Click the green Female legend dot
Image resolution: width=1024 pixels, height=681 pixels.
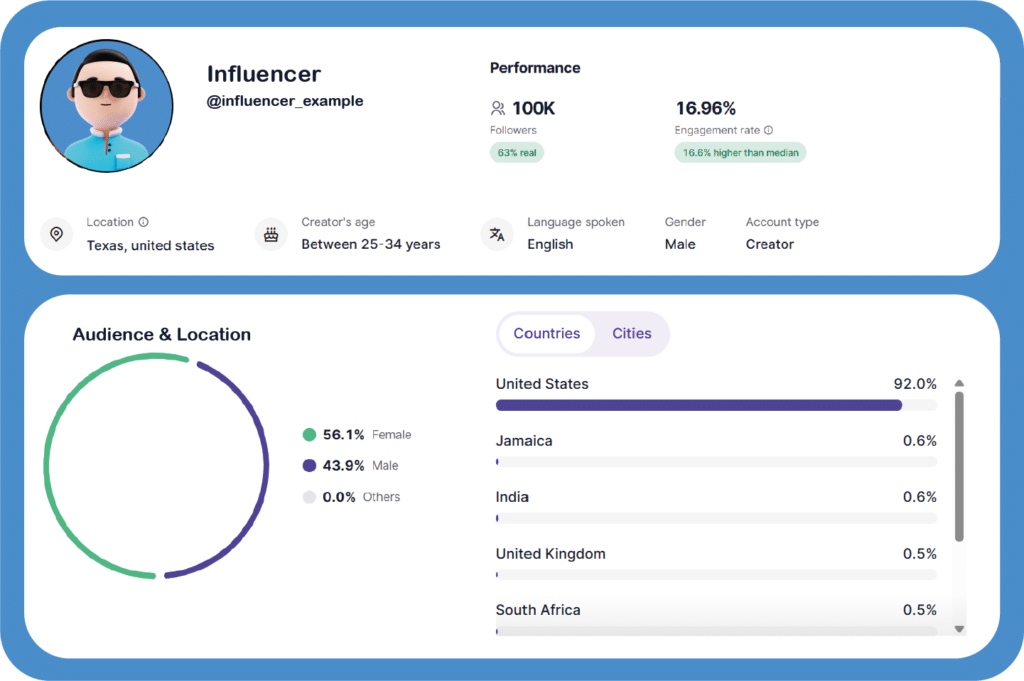click(309, 435)
